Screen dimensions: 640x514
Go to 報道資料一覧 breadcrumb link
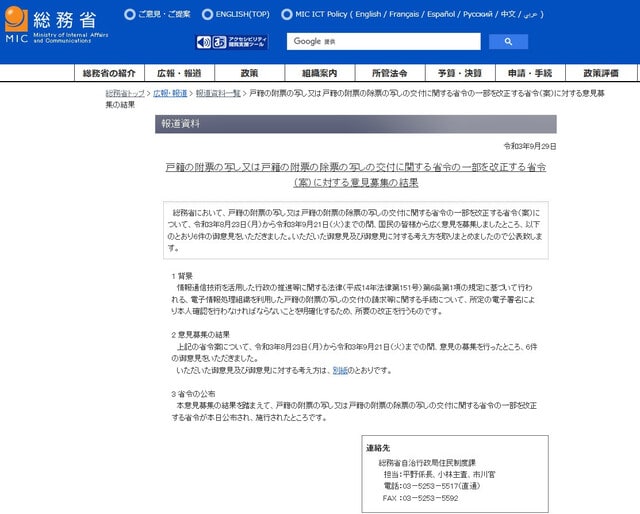click(x=218, y=93)
